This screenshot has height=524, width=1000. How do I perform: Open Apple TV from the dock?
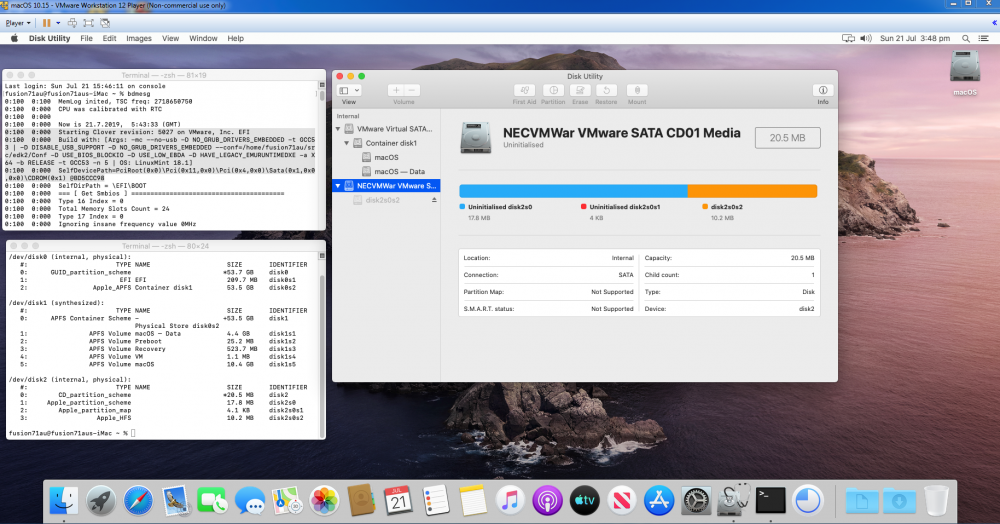pyautogui.click(x=584, y=501)
